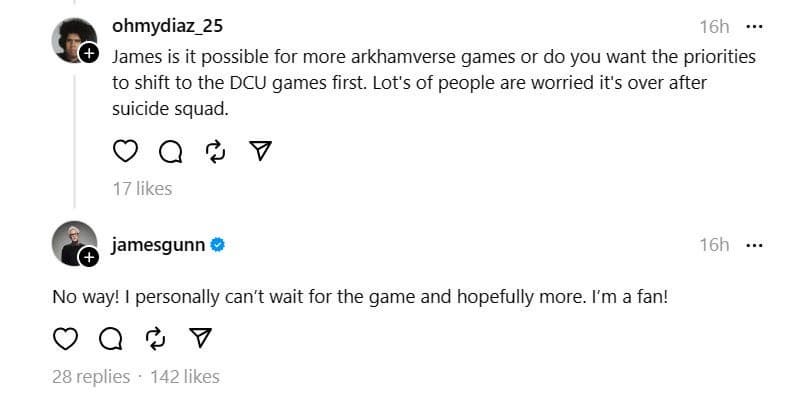View the 142 likes list
The height and width of the screenshot is (406, 805).
pos(185,376)
